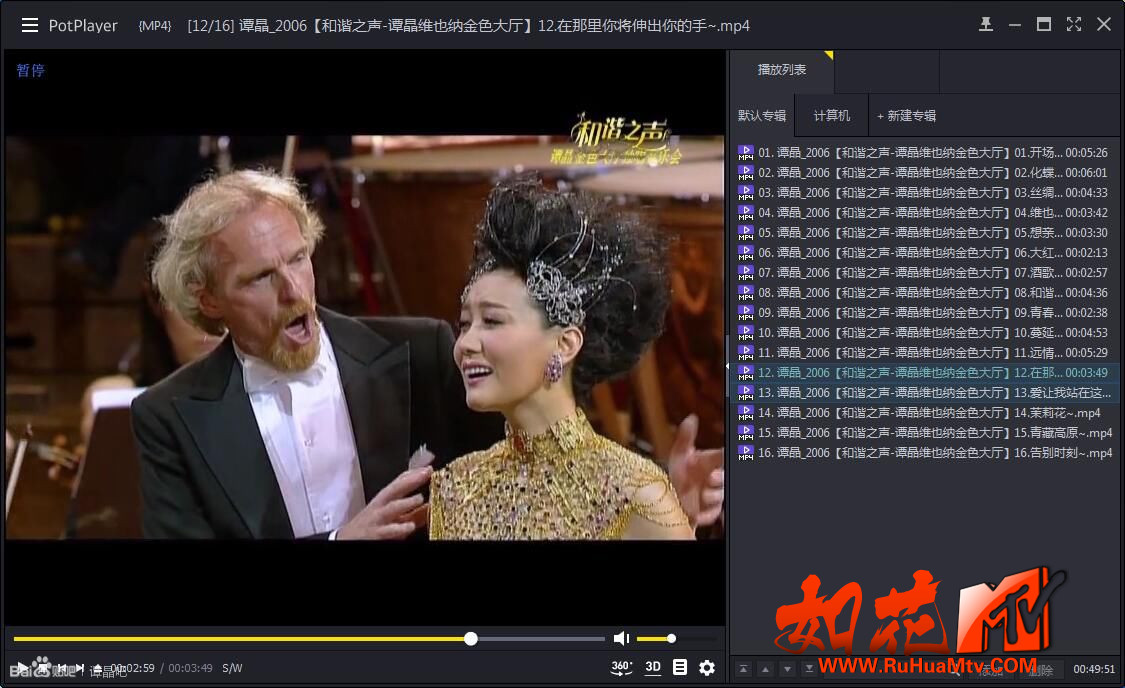The image size is (1125, 688).
Task: Click the playlist panel collapse handle
Action: click(728, 366)
